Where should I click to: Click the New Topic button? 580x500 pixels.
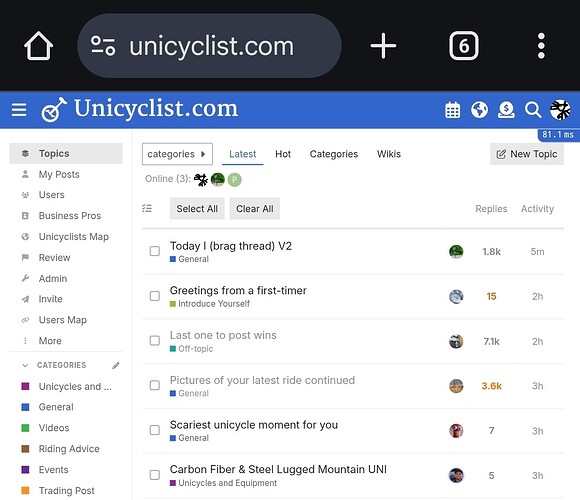pos(527,154)
